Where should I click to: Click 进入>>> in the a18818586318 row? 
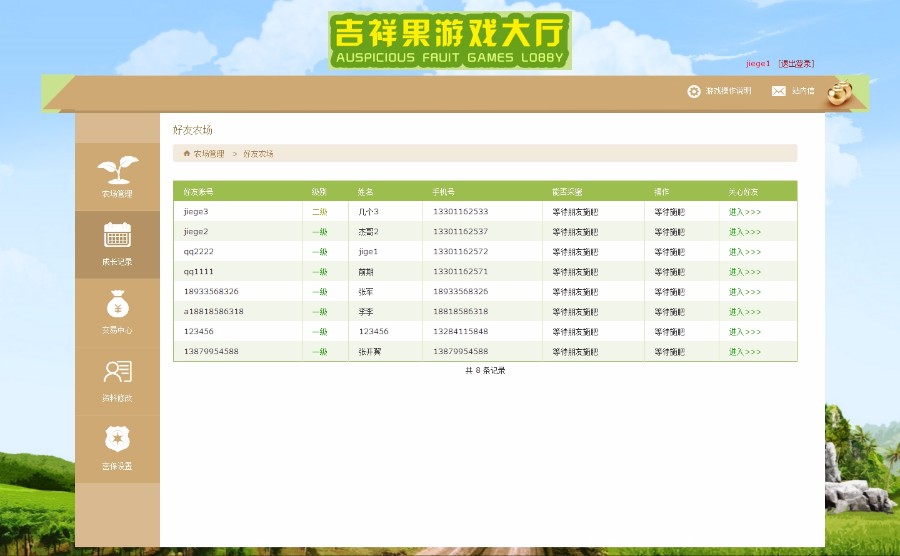[744, 312]
